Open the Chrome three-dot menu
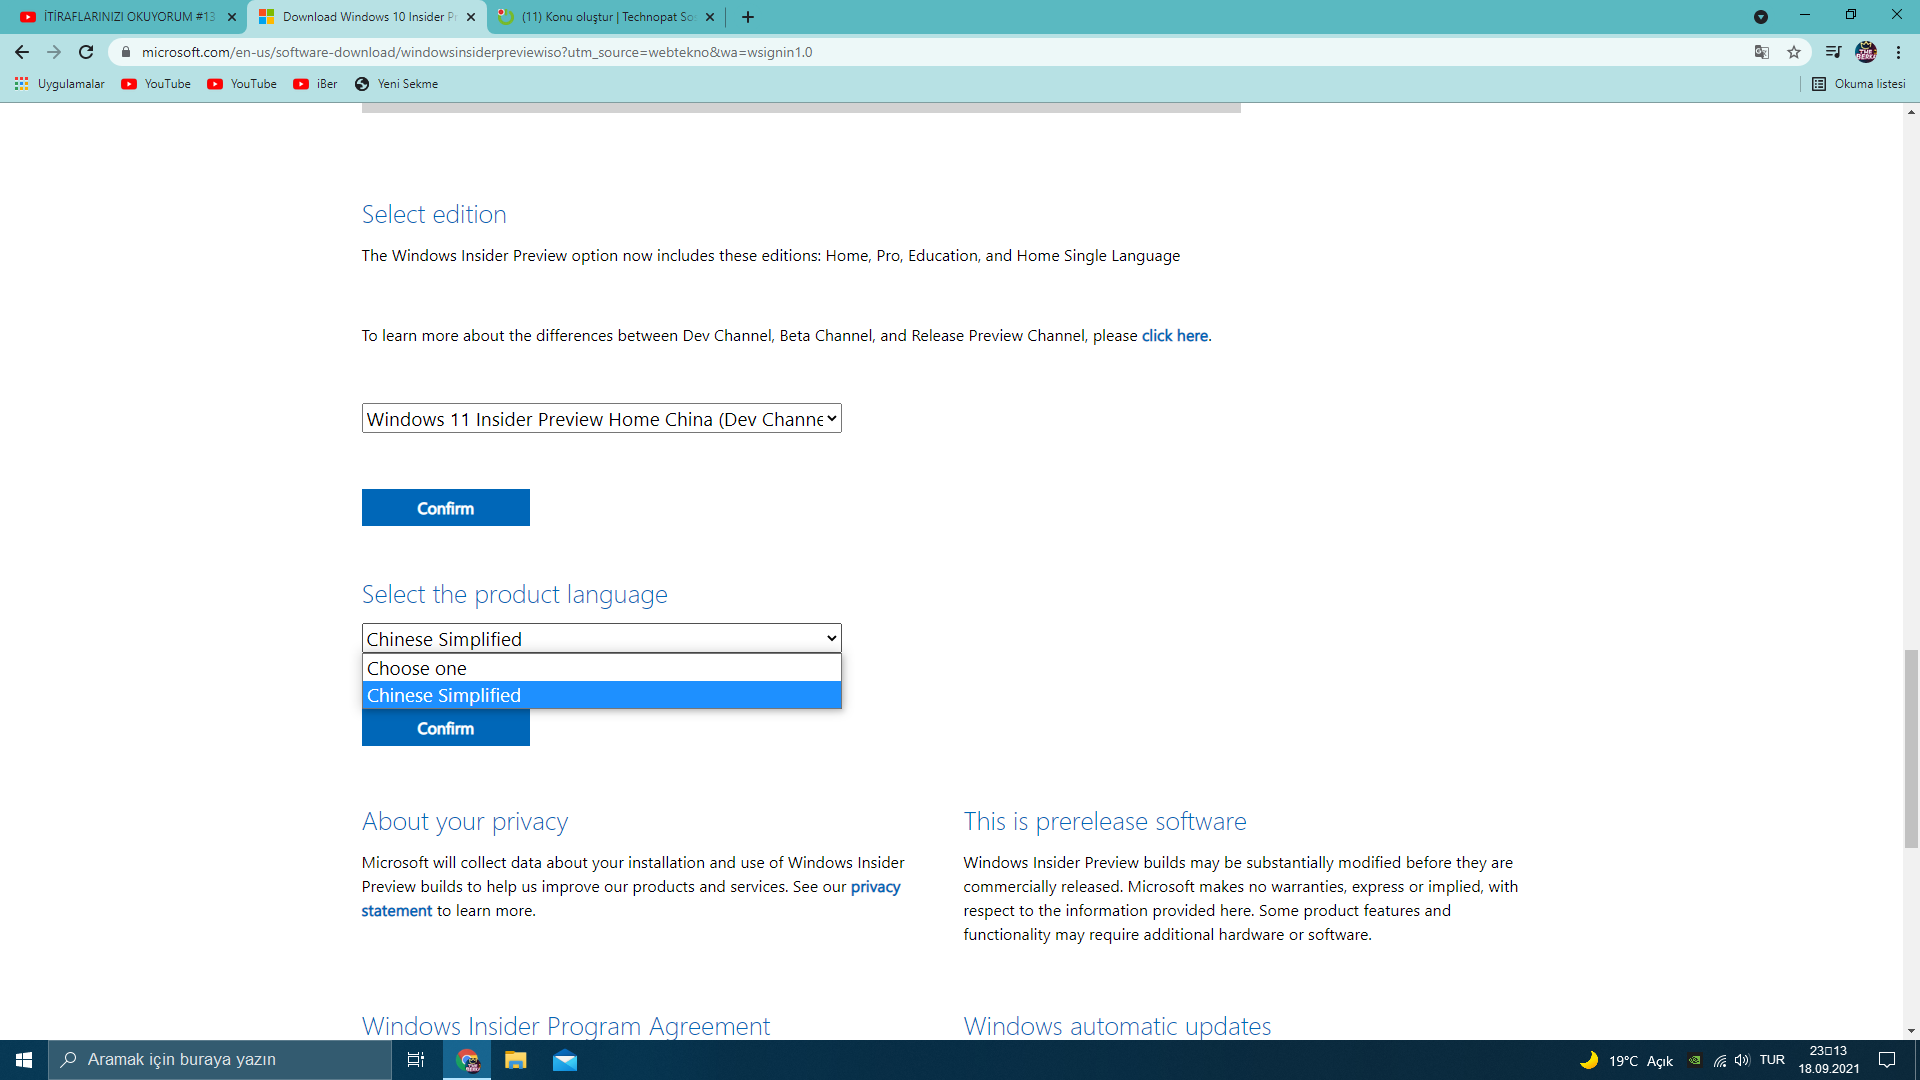 pyautogui.click(x=1898, y=52)
